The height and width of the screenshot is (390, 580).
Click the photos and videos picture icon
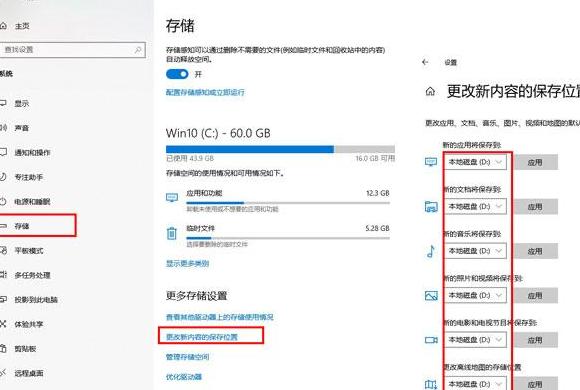click(x=431, y=295)
